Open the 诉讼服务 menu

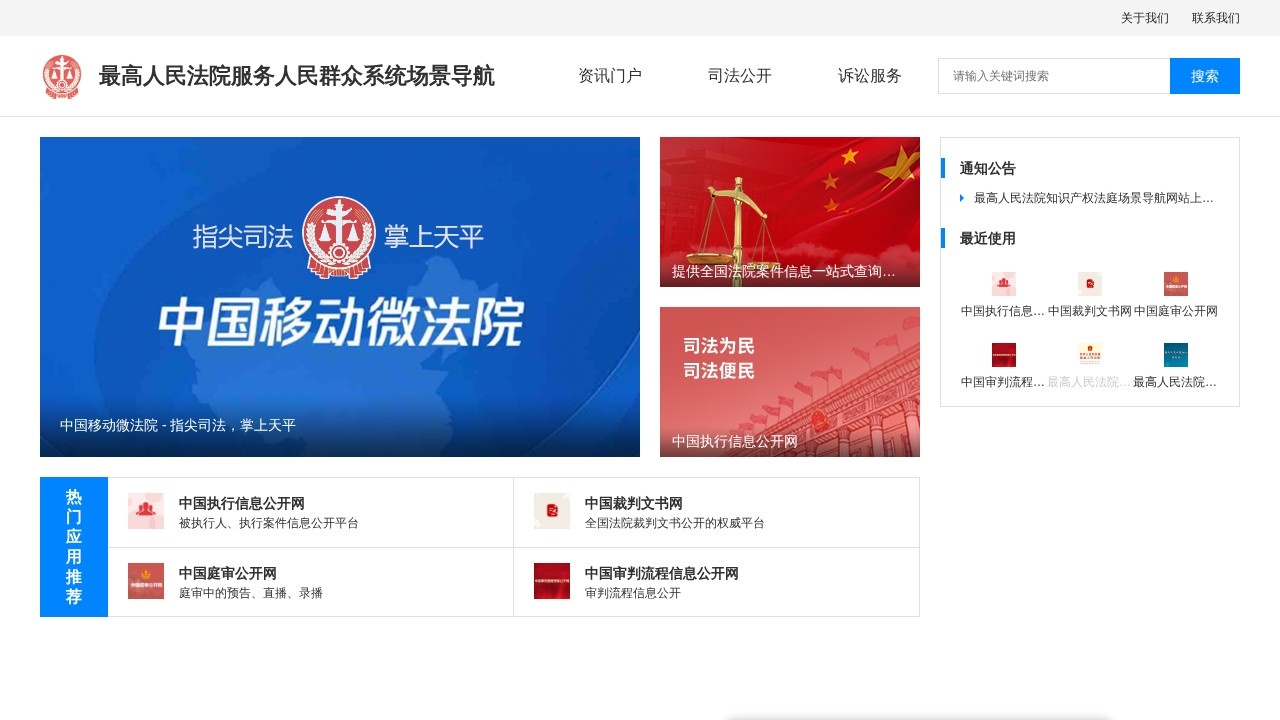pyautogui.click(x=870, y=76)
